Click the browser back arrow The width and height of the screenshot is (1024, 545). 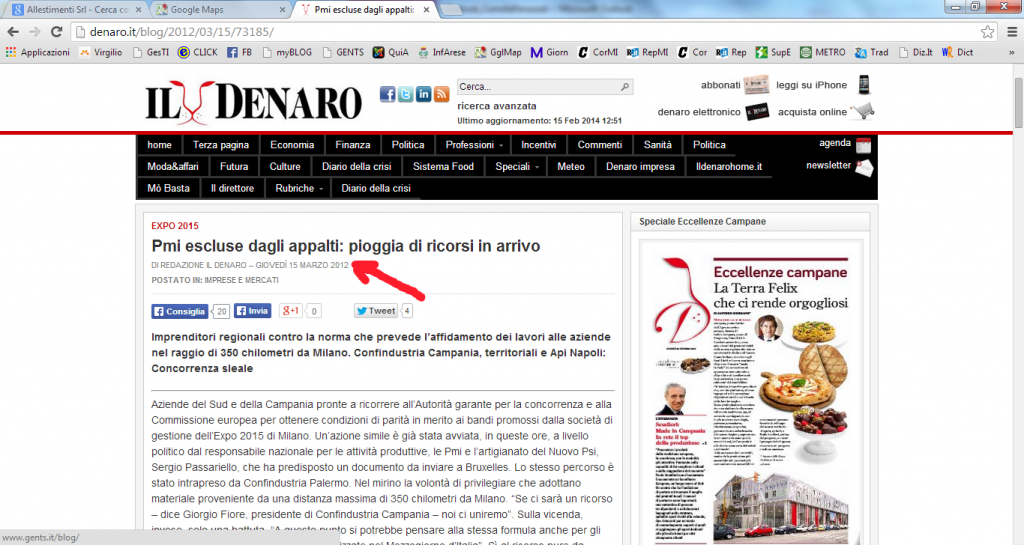click(13, 31)
